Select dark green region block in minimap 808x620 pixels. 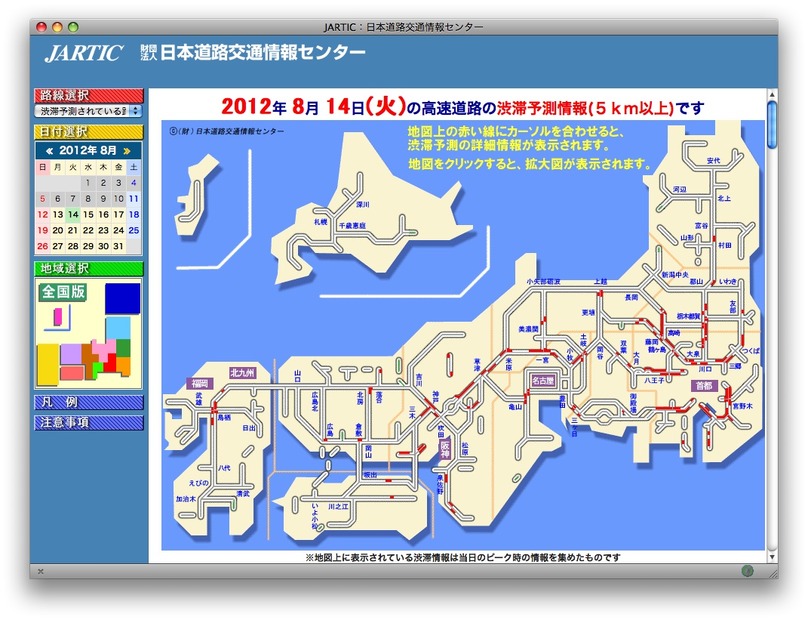[124, 348]
